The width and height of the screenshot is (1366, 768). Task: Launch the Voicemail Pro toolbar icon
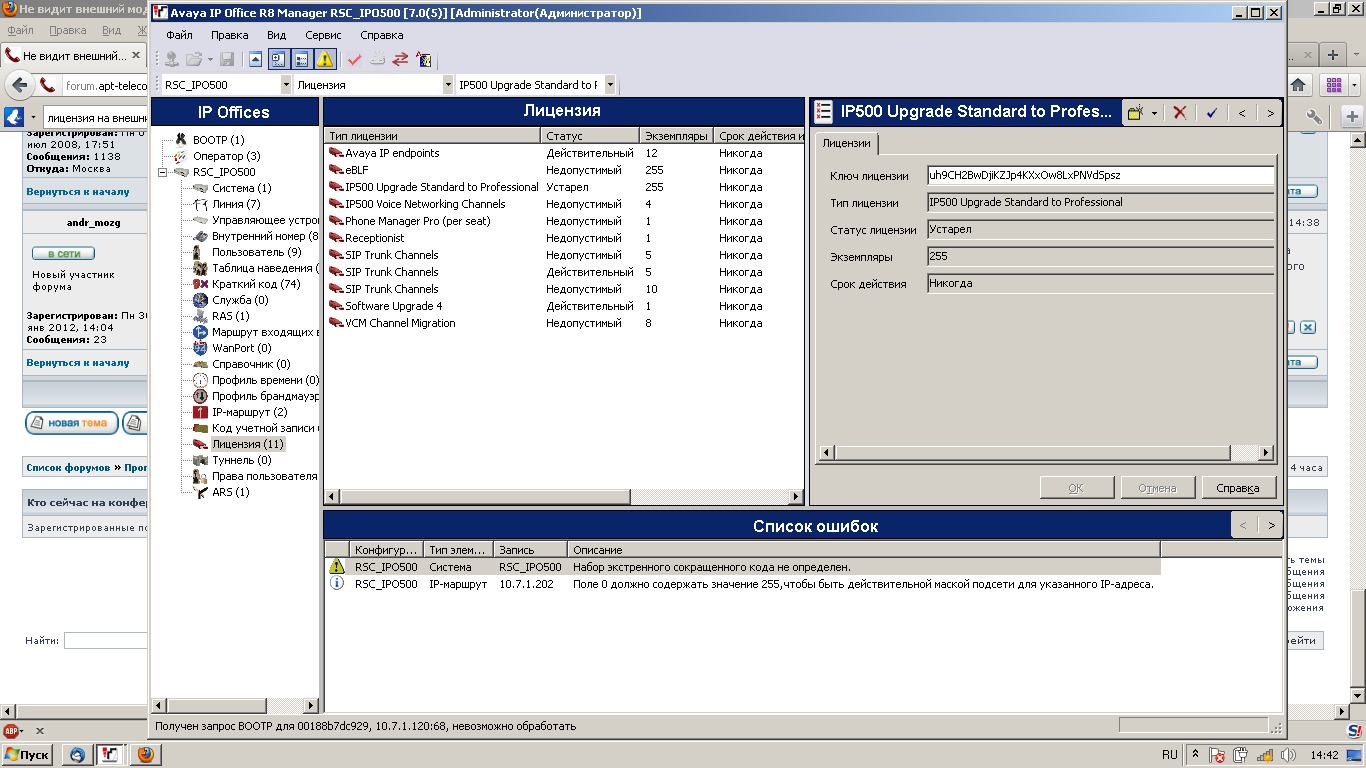tap(423, 59)
